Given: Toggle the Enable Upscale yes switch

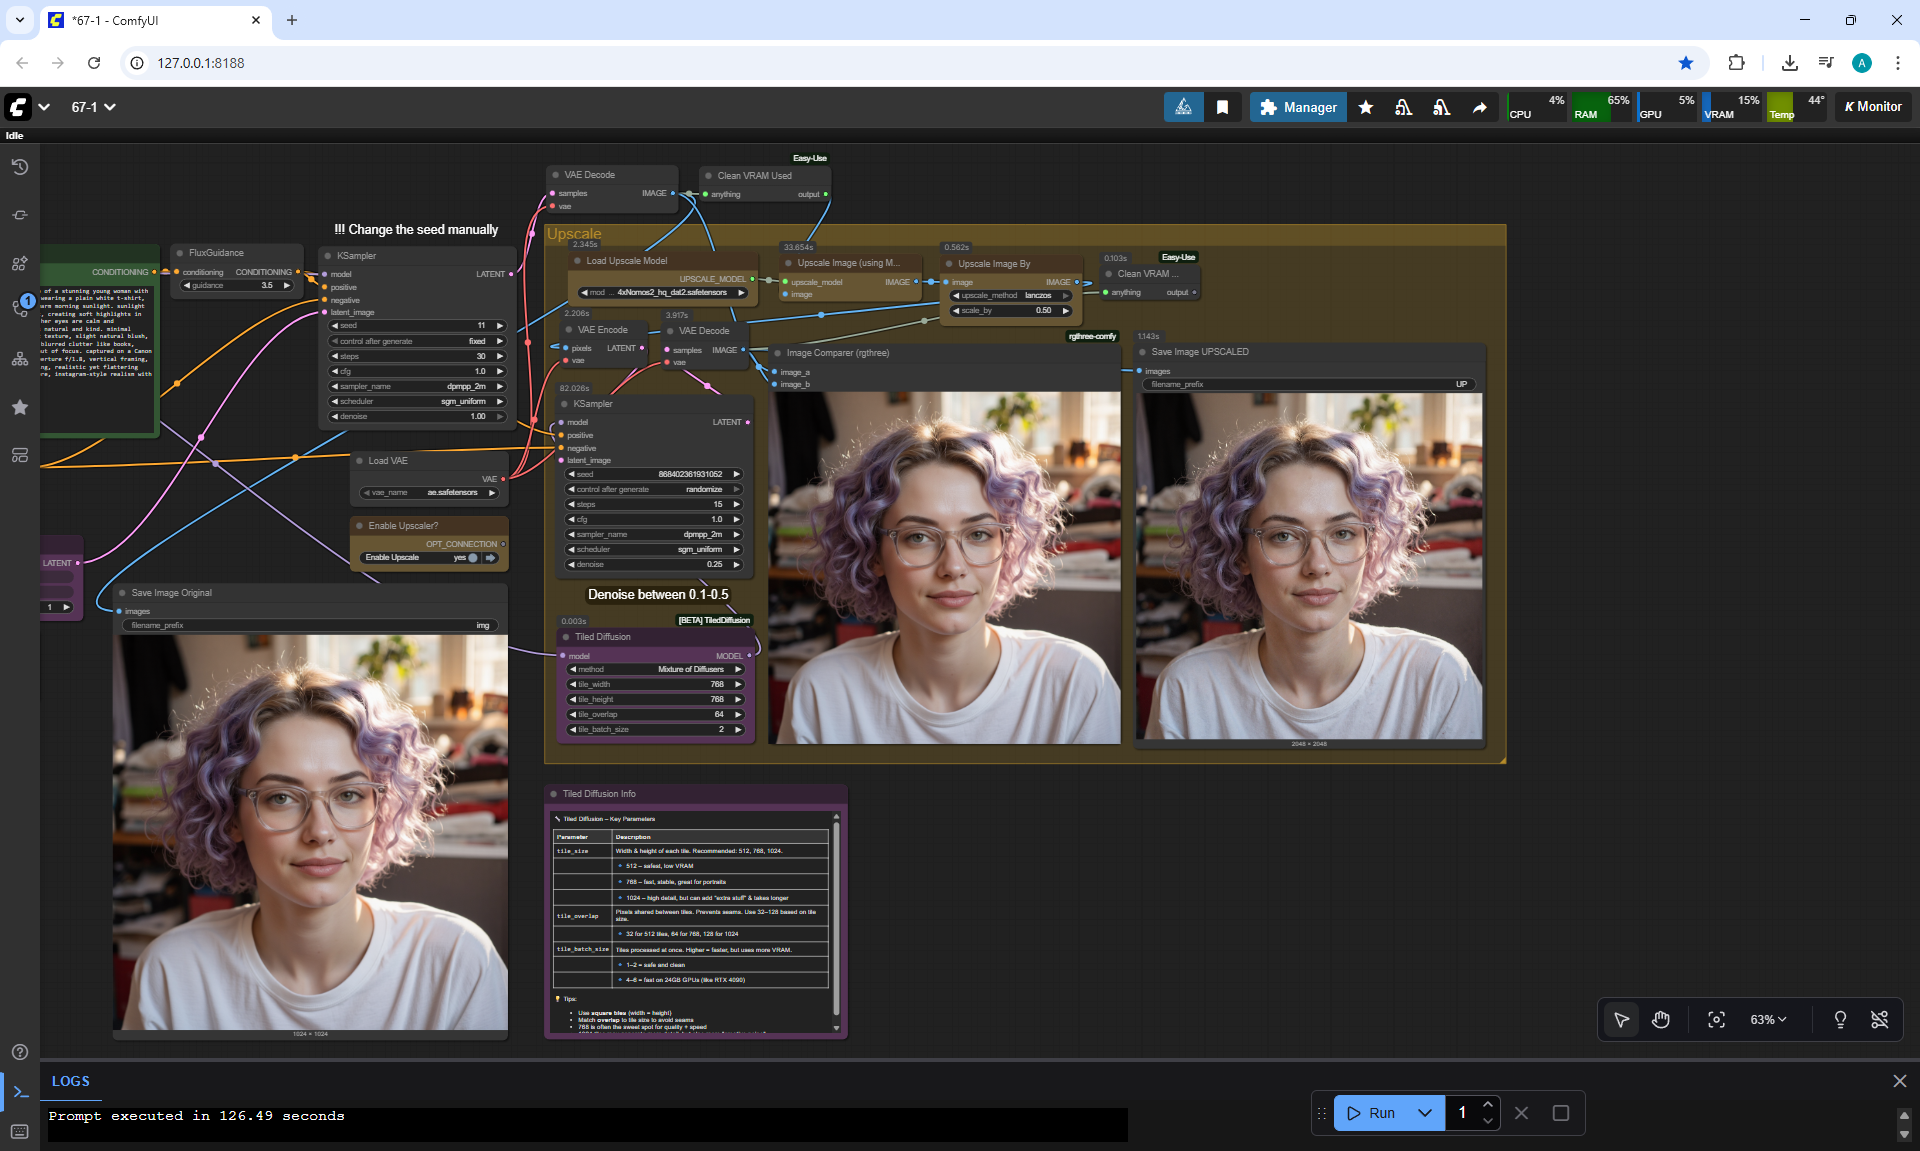Looking at the screenshot, I should point(472,558).
